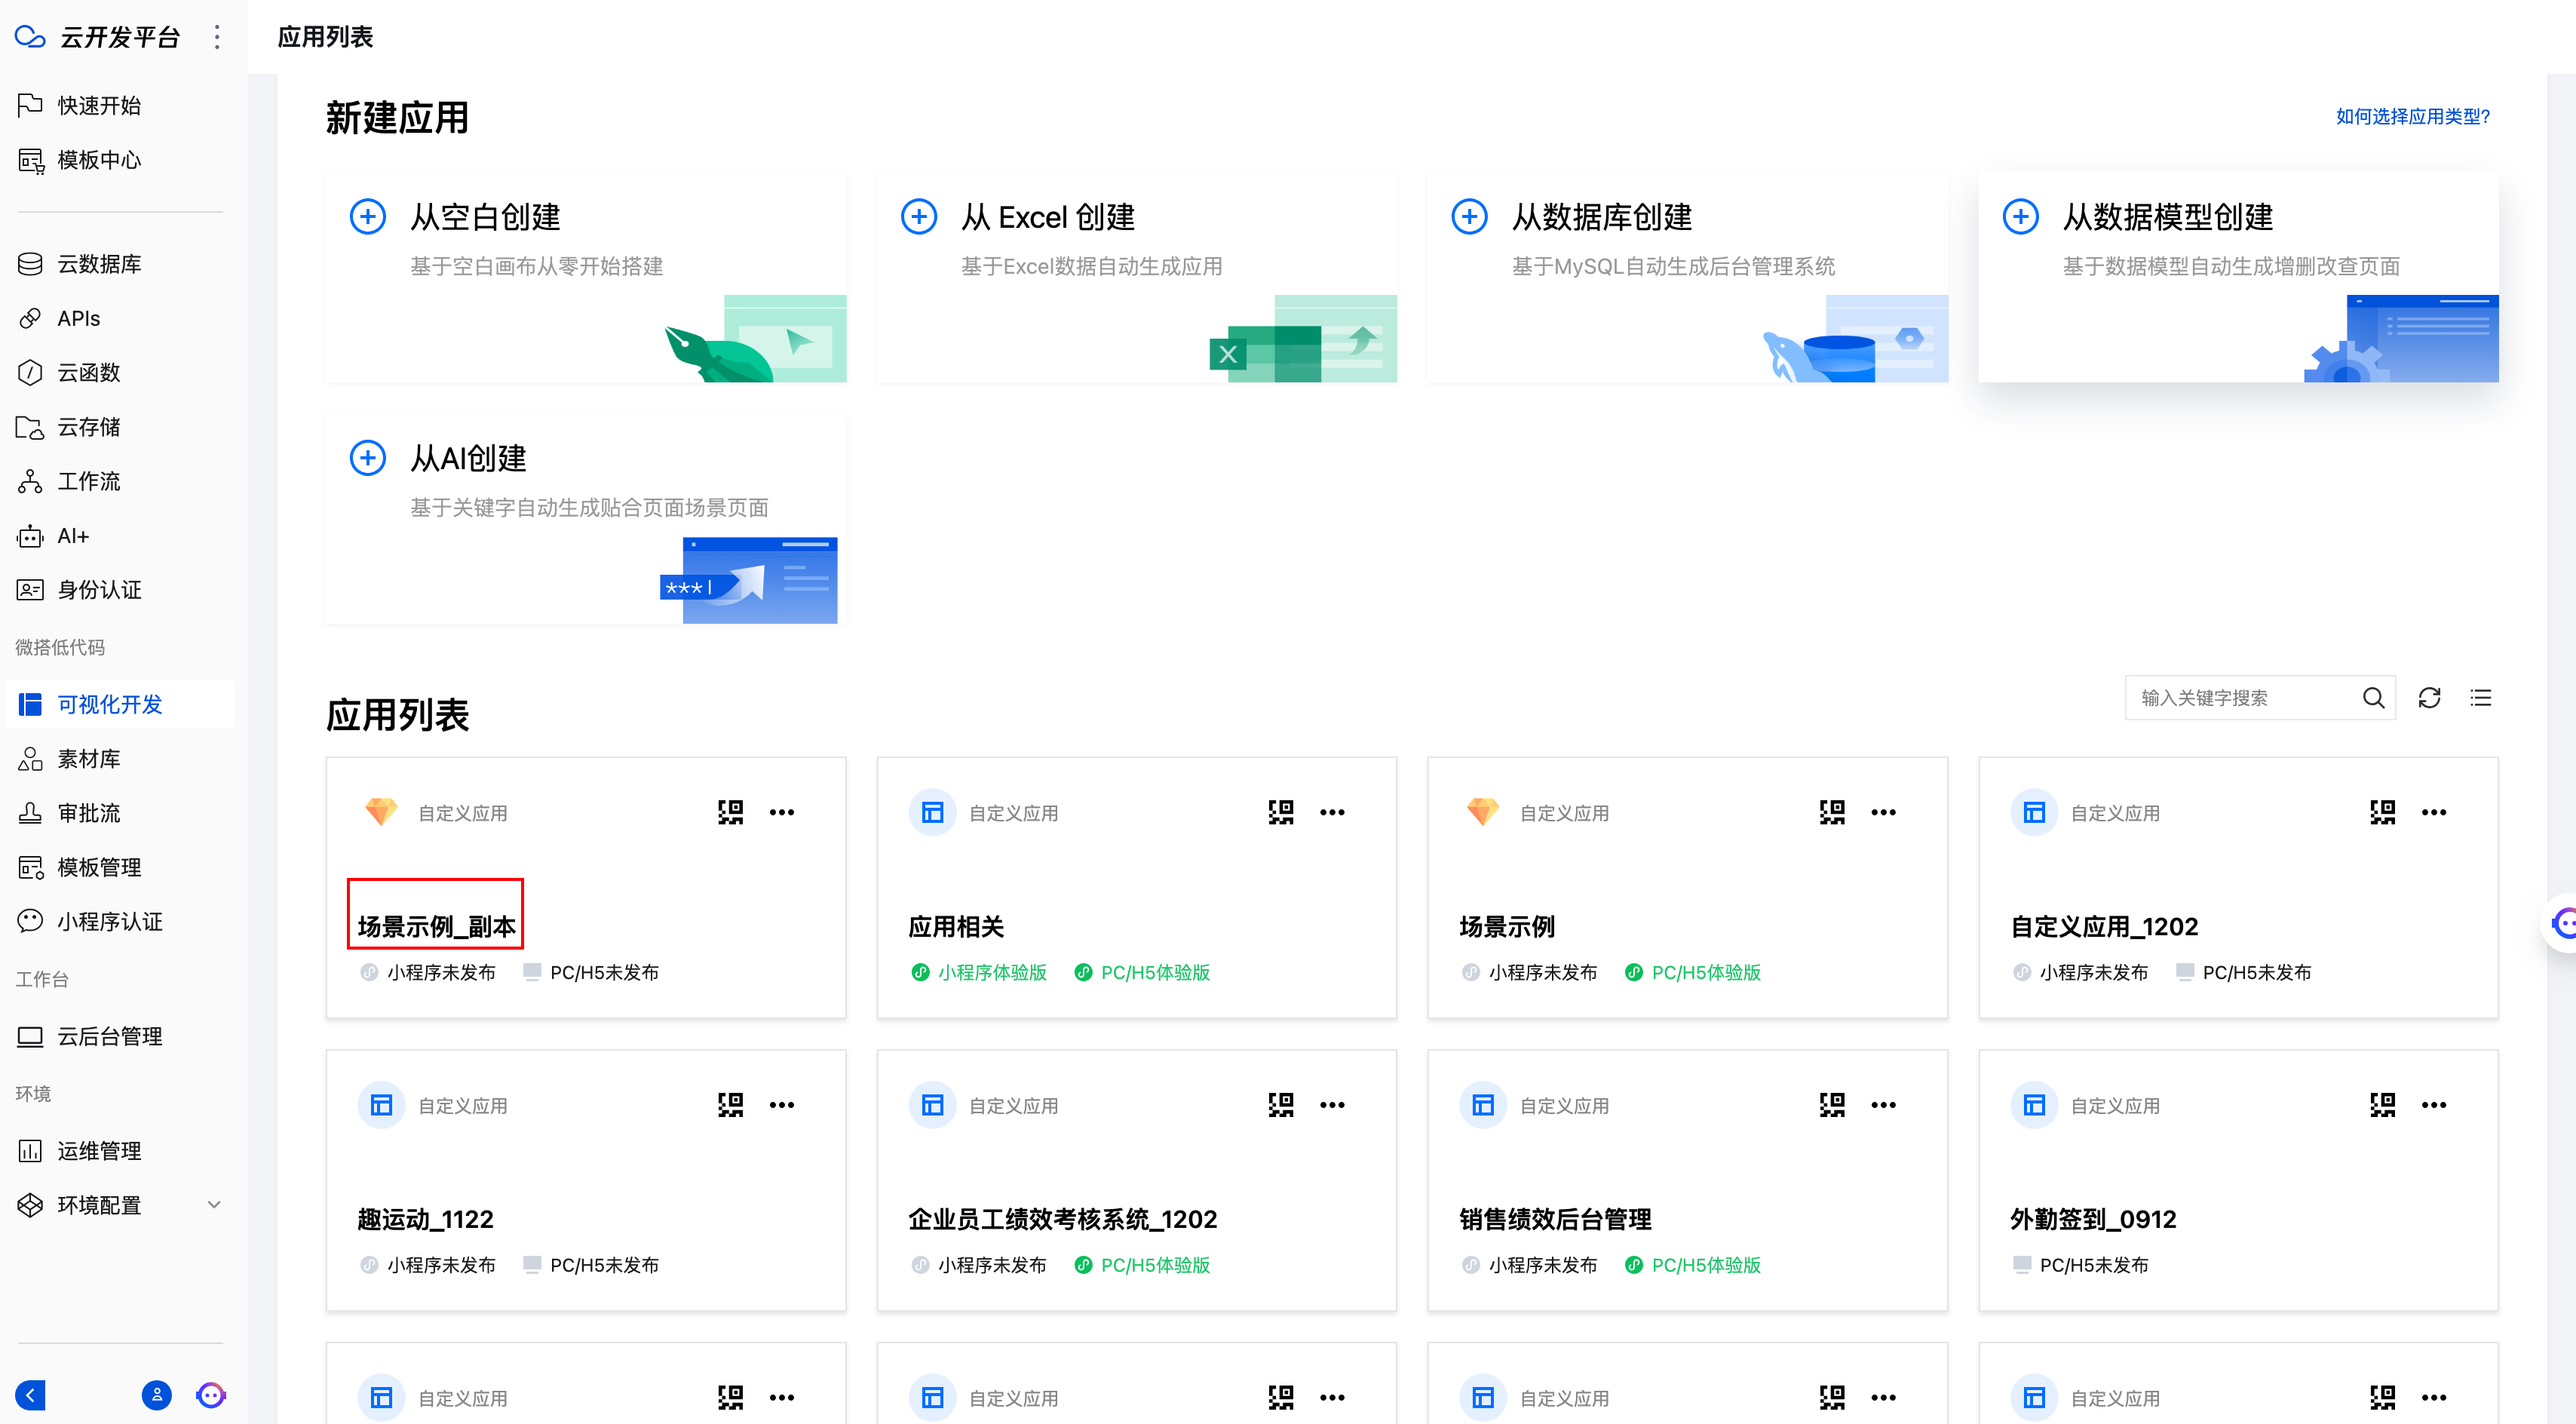Switch app list to list view
2576x1424 pixels.
(2481, 698)
